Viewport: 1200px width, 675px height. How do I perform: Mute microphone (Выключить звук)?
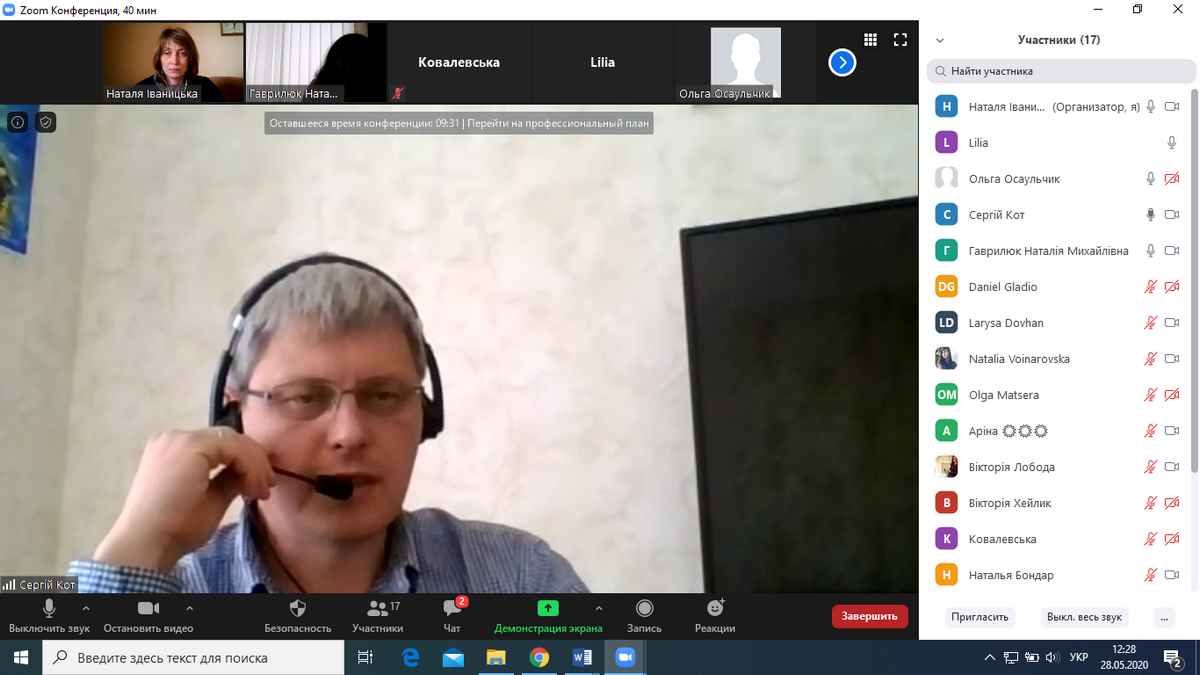49,609
